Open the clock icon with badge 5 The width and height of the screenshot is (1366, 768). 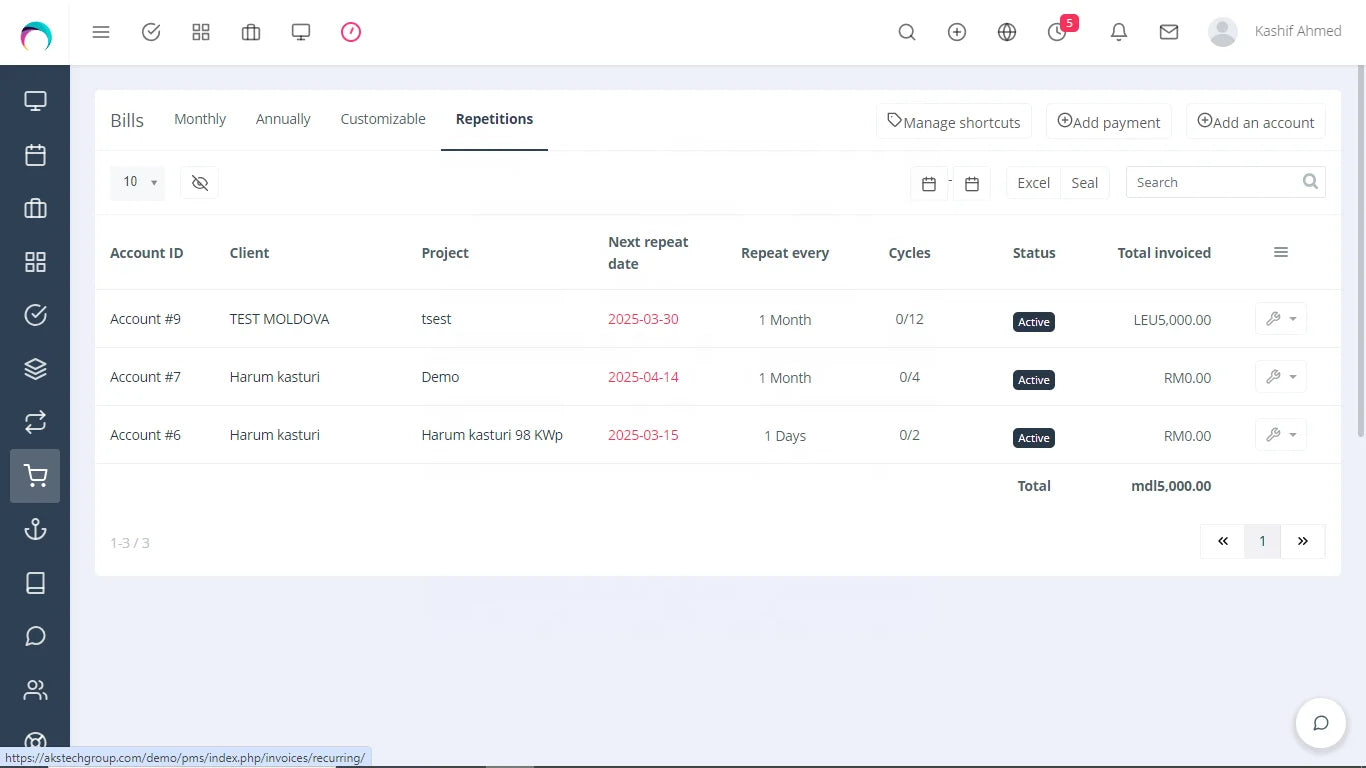1057,32
